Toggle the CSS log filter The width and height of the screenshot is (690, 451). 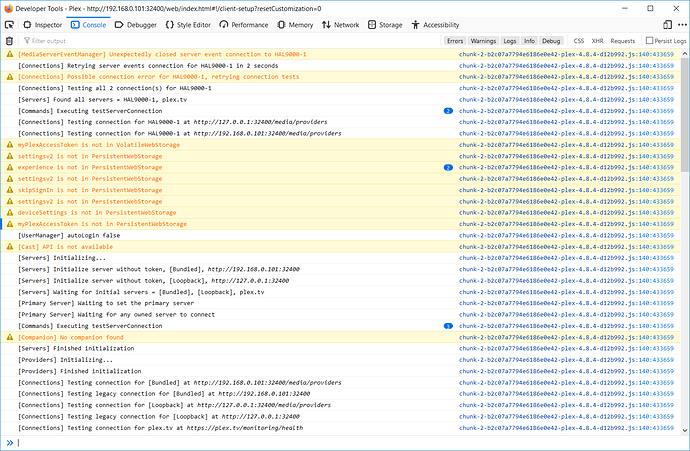(x=579, y=41)
